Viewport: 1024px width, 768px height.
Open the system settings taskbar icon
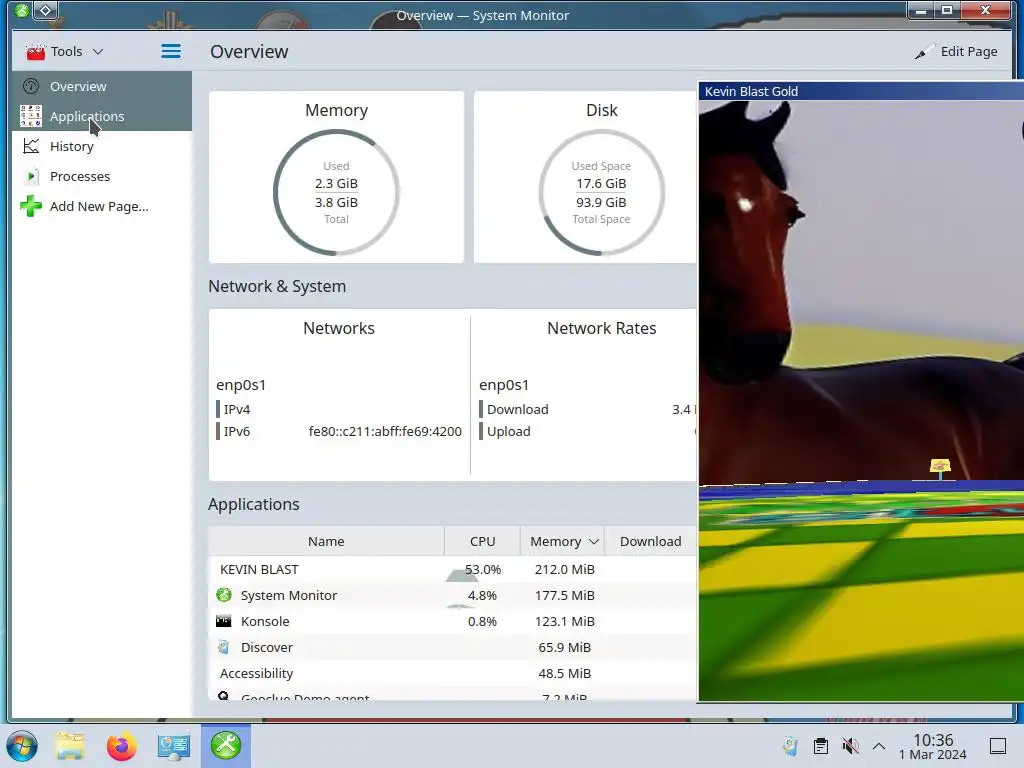pos(174,746)
